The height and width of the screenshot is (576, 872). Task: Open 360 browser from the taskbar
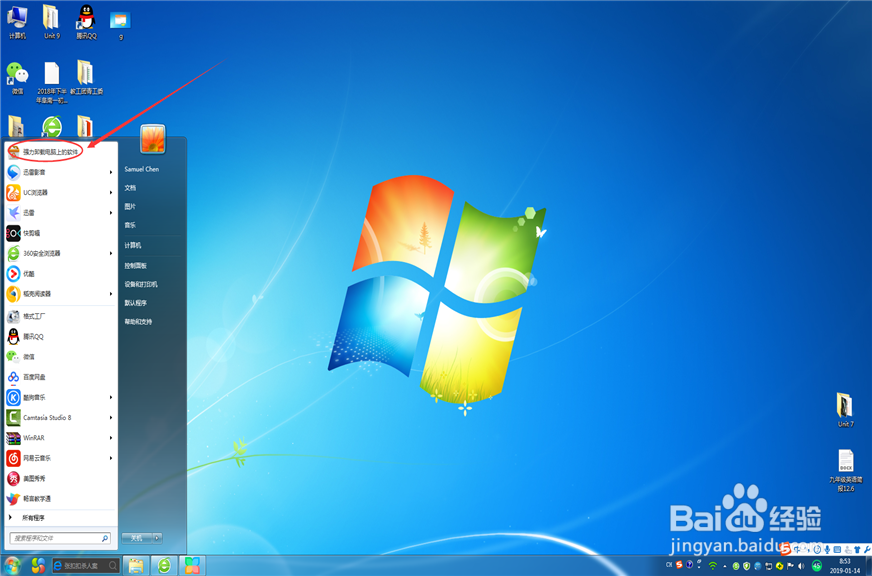tap(164, 565)
